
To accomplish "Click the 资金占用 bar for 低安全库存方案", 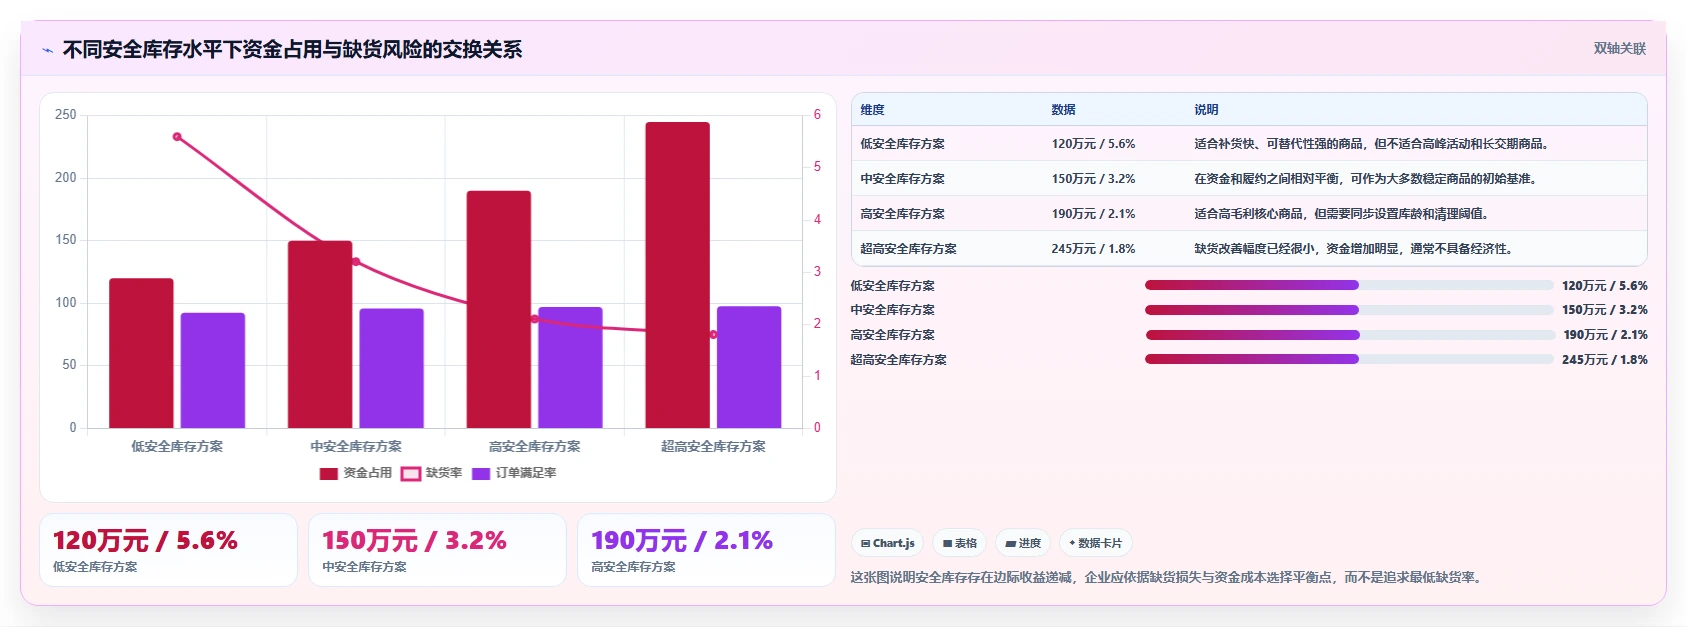I will pyautogui.click(x=141, y=353).
